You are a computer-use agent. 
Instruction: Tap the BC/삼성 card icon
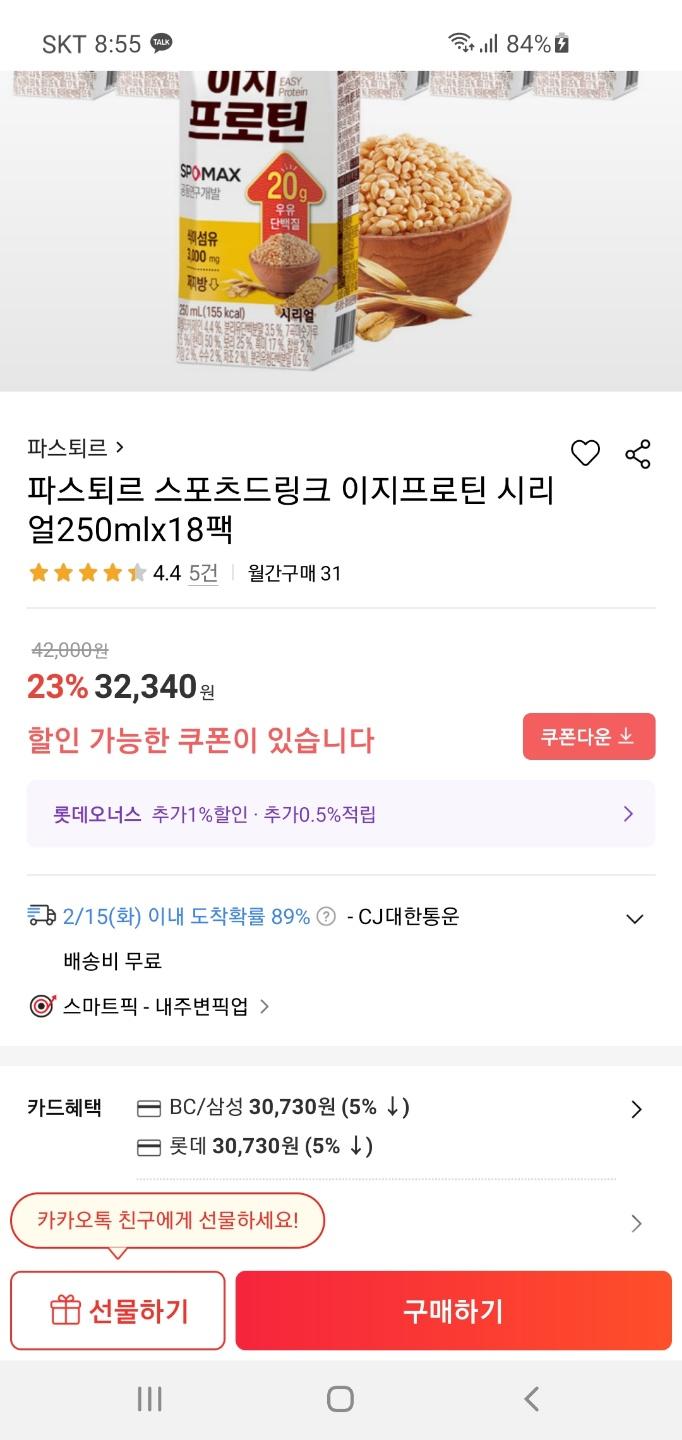point(149,1108)
